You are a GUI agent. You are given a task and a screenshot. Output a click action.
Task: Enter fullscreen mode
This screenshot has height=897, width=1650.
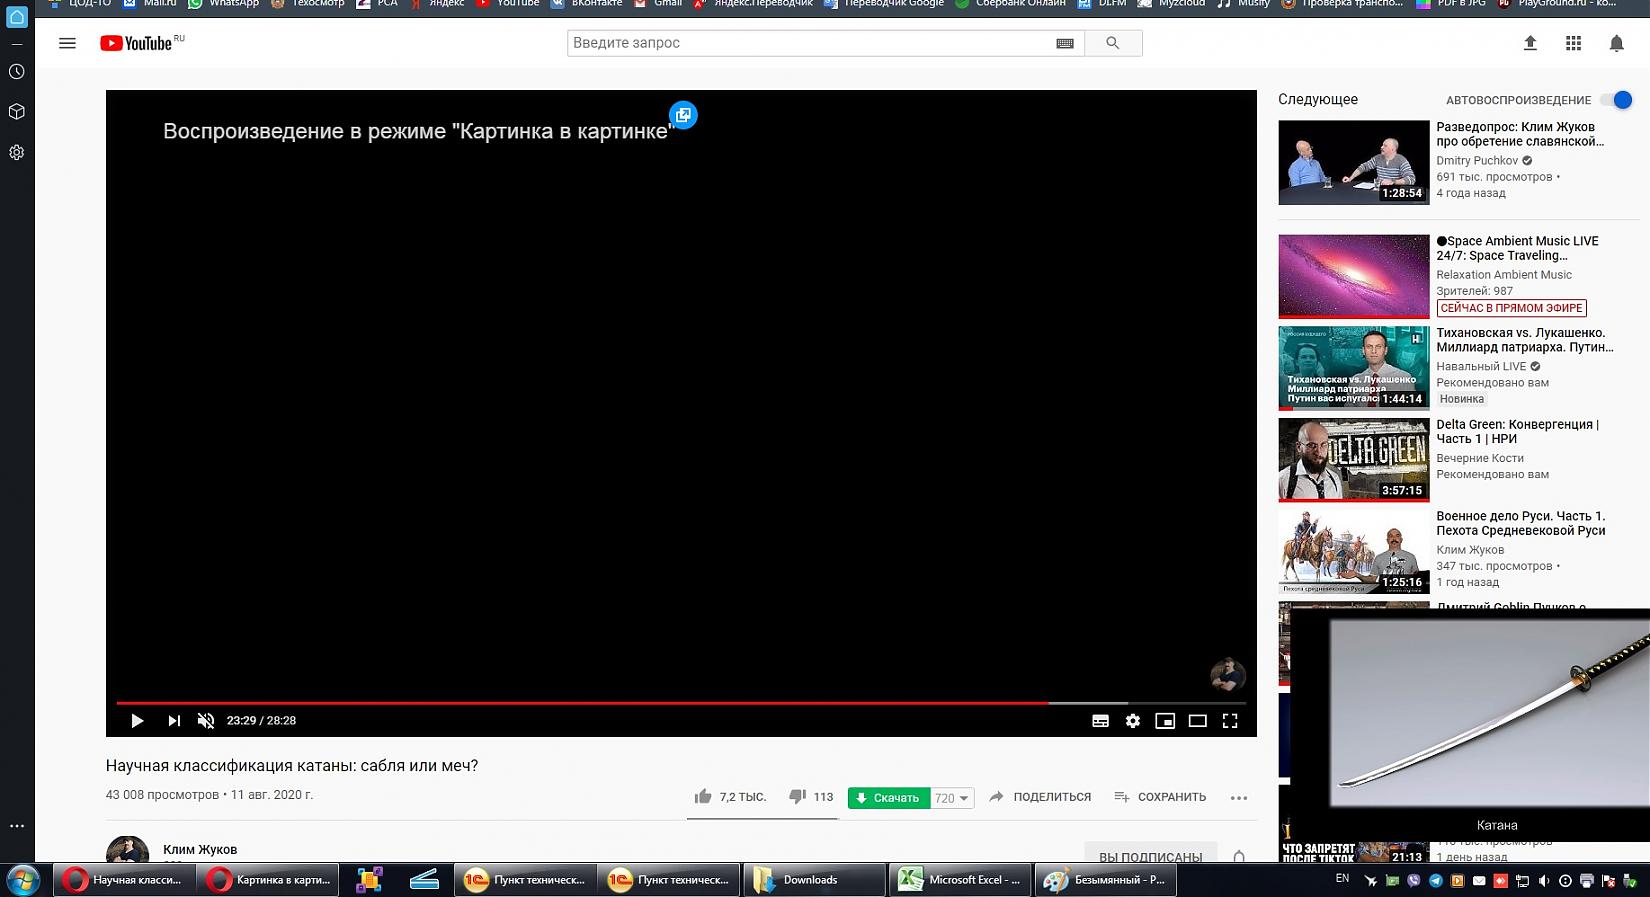click(1230, 720)
